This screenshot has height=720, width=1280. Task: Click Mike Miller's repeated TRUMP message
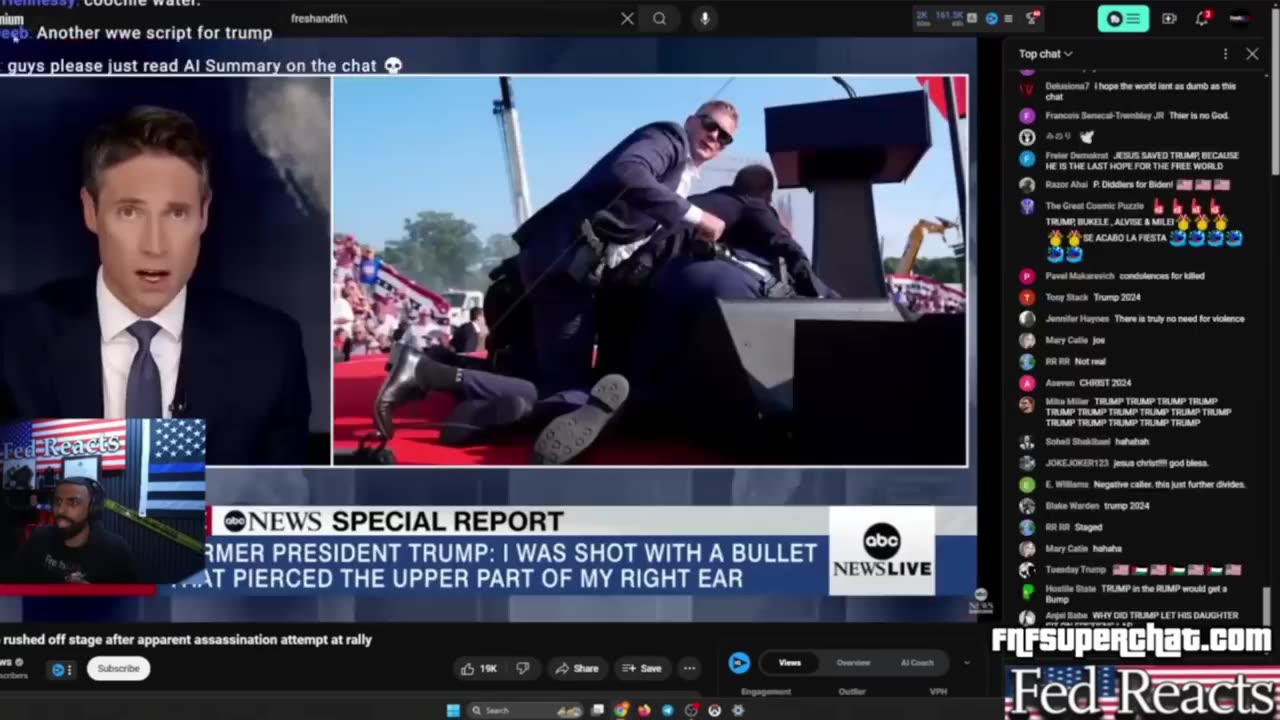(x=1138, y=412)
